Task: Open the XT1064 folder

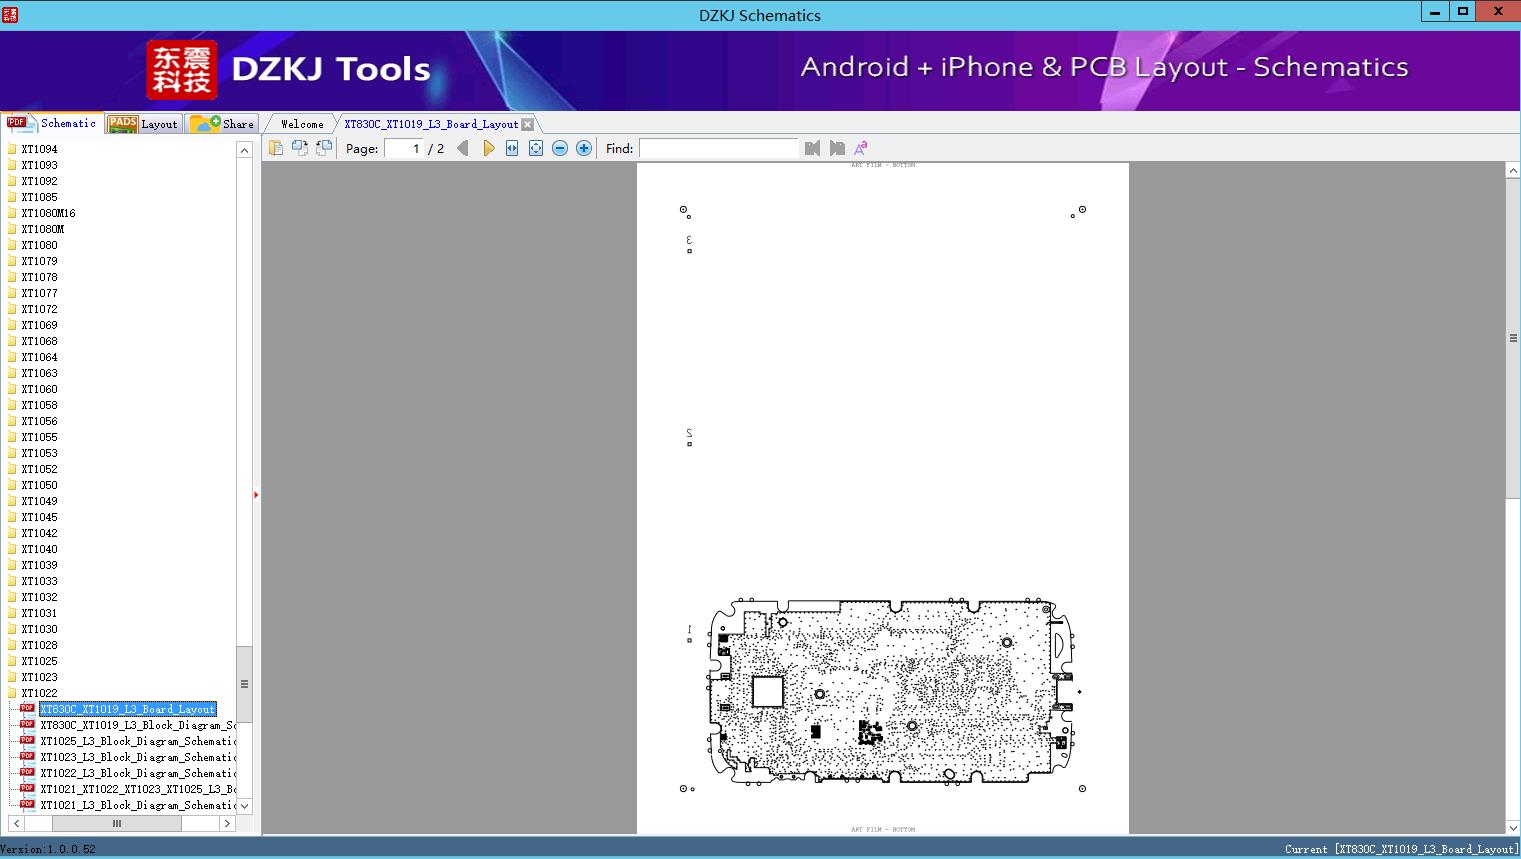Action: [x=39, y=357]
